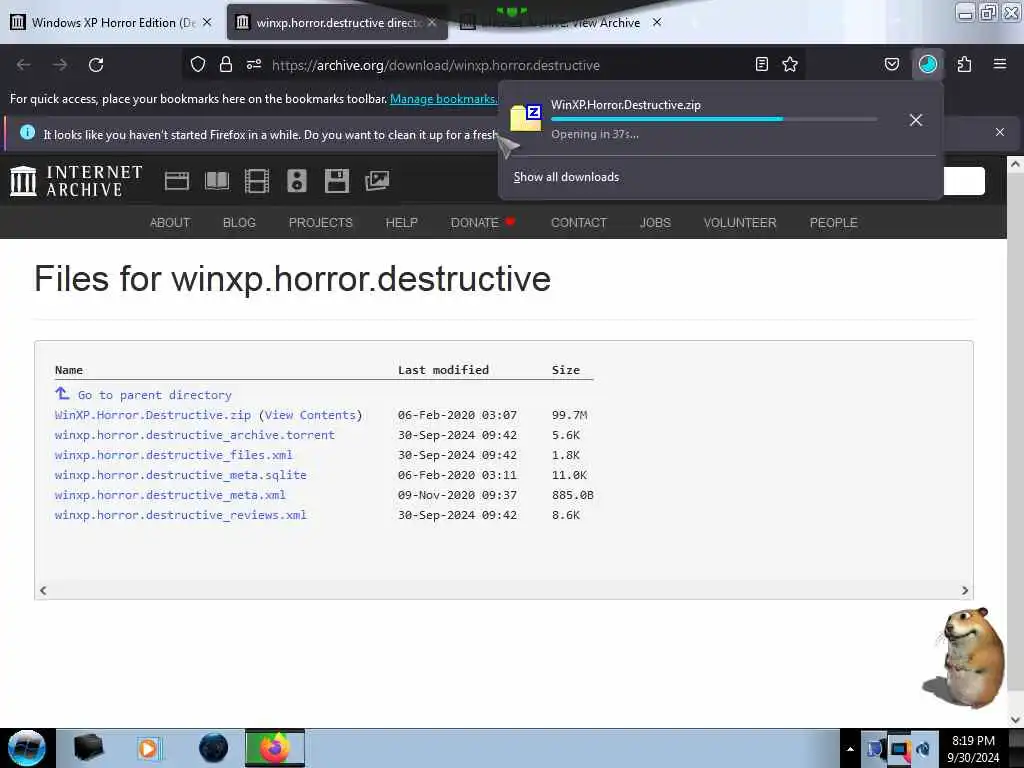1024x768 pixels.
Task: Go to the Internet Archive logo home
Action: (76, 181)
